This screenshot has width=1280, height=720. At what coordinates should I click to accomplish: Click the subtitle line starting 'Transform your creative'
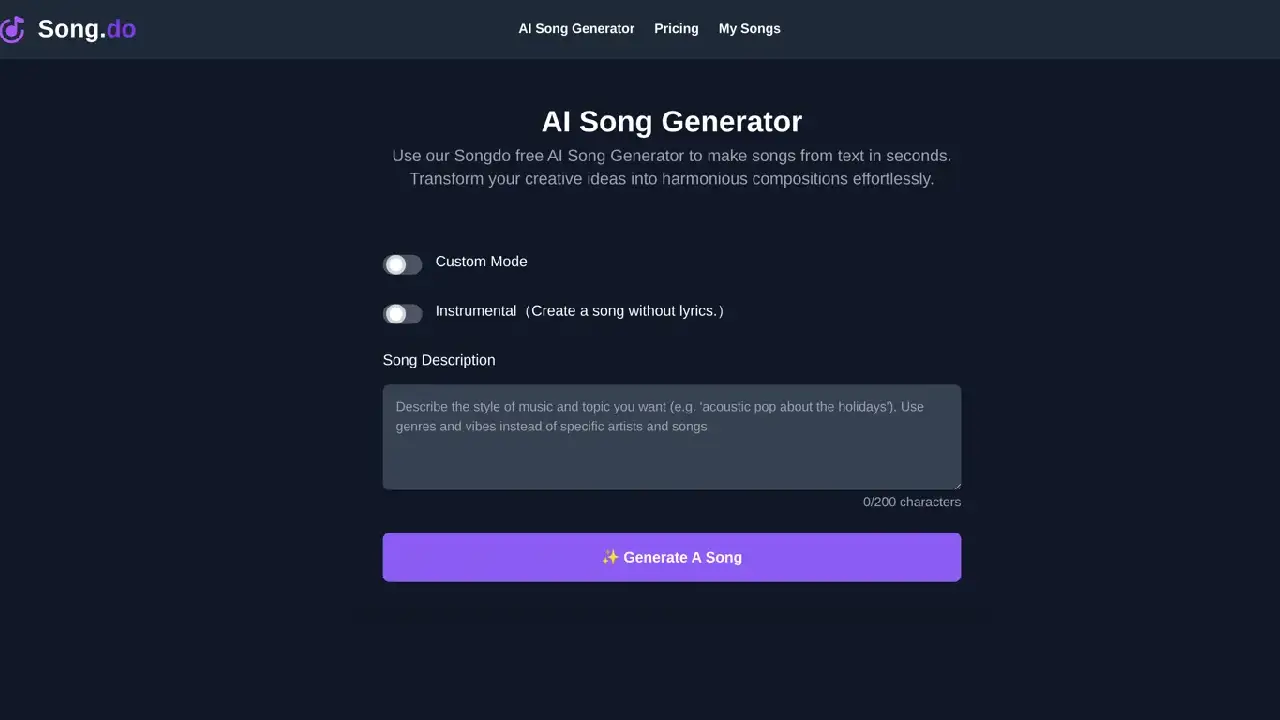[x=671, y=179]
